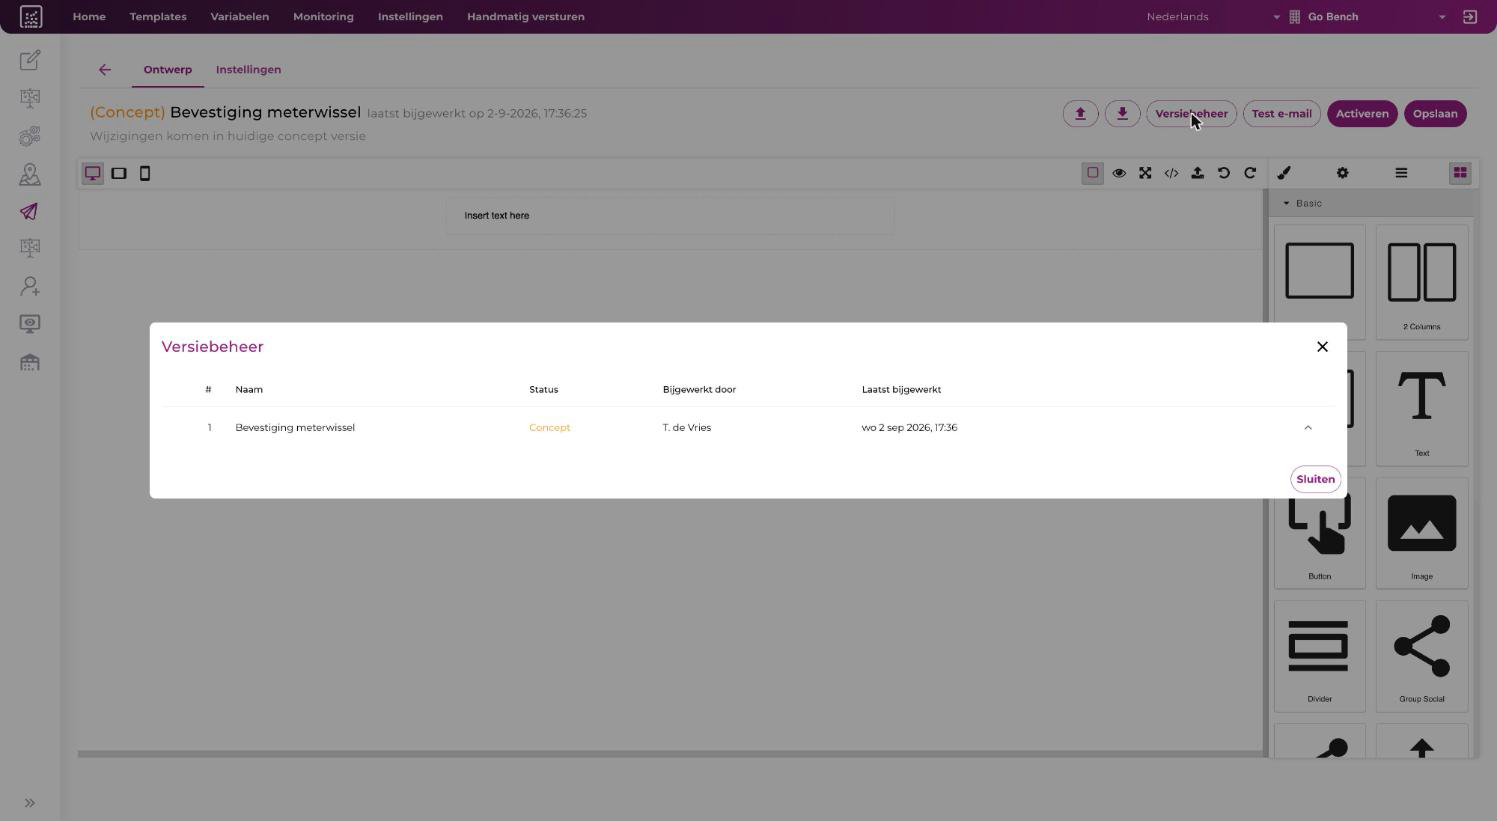Open the blocks grid icon

pos(1460,173)
